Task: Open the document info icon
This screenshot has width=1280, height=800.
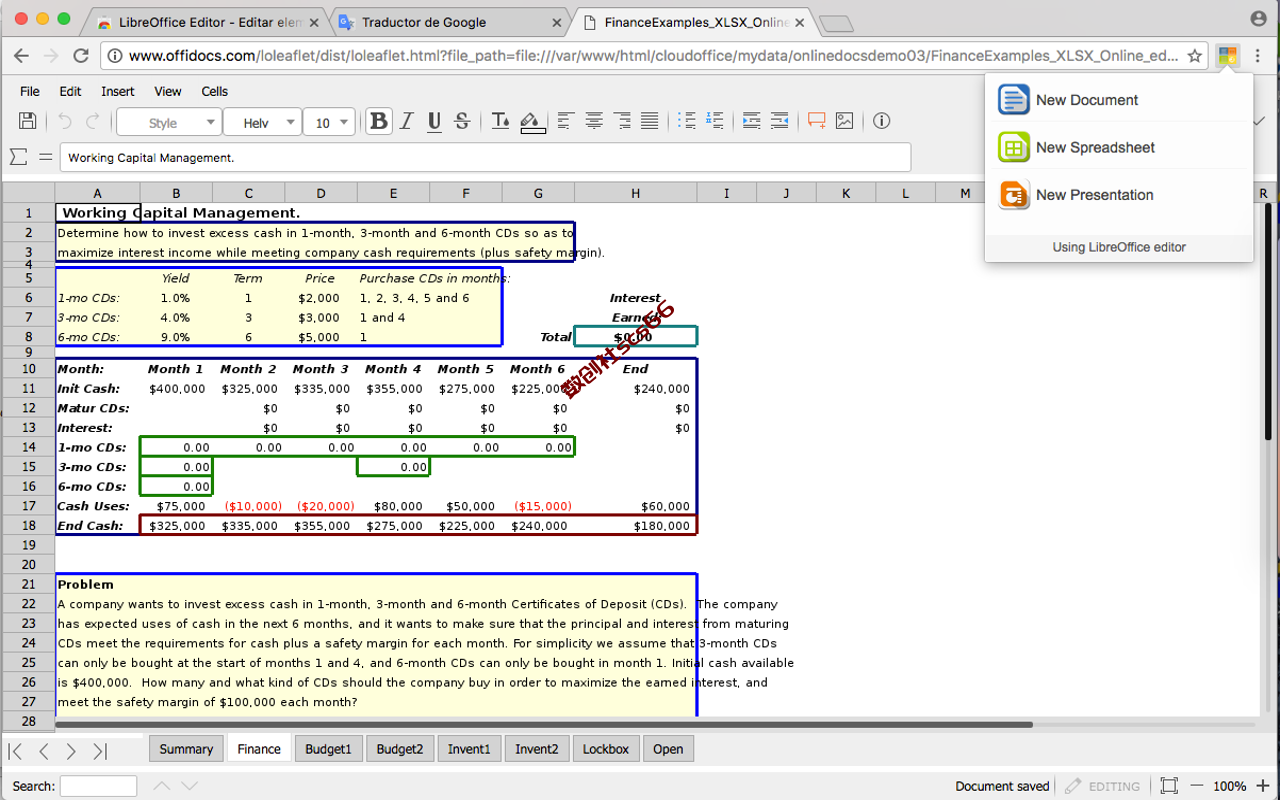Action: click(x=881, y=121)
